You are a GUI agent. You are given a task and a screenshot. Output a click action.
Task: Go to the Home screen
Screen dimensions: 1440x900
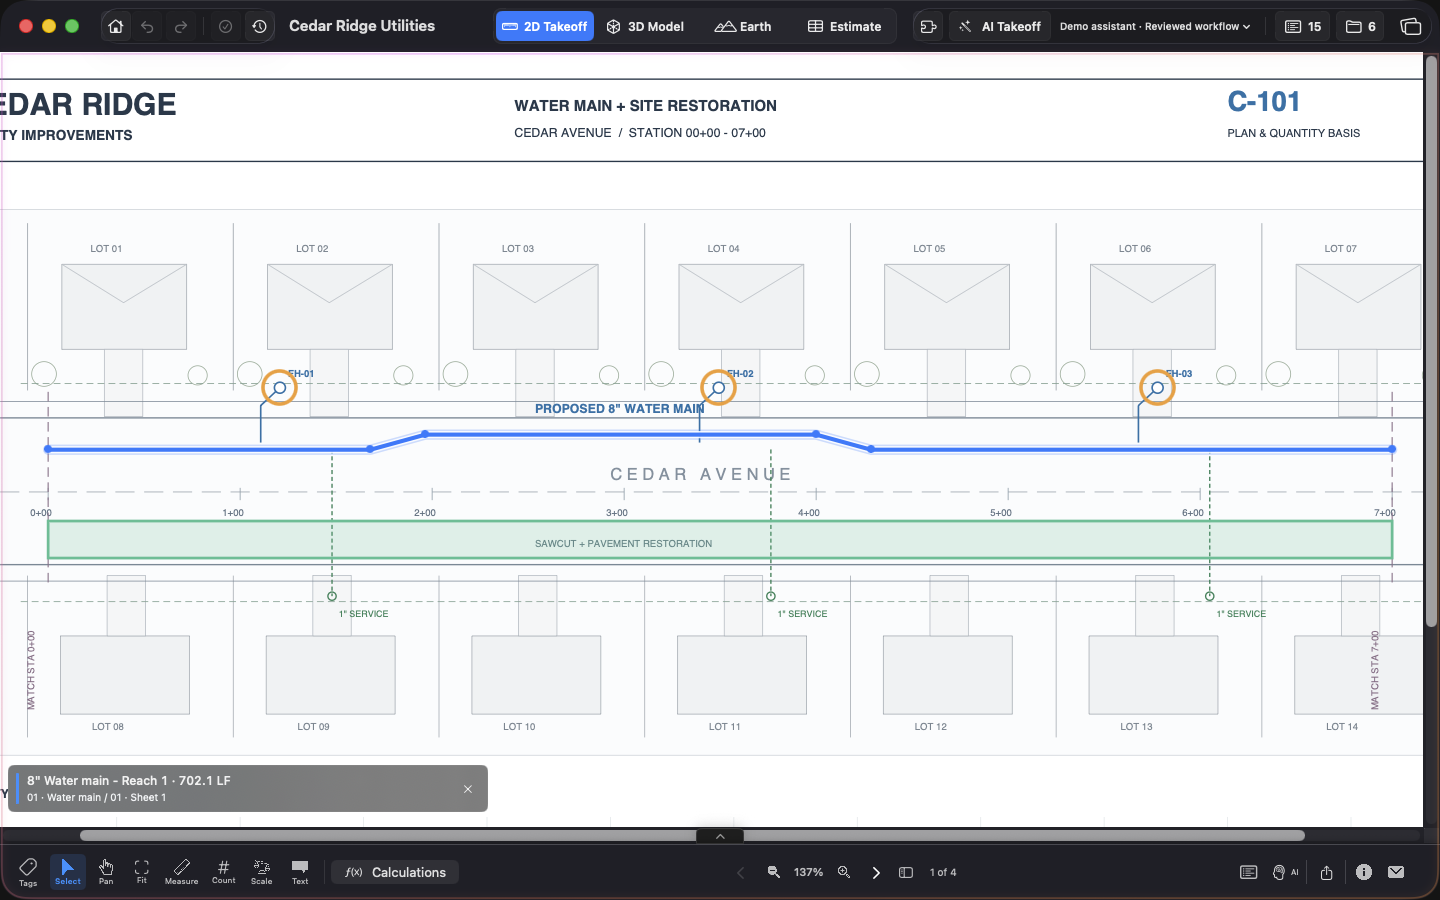point(116,27)
